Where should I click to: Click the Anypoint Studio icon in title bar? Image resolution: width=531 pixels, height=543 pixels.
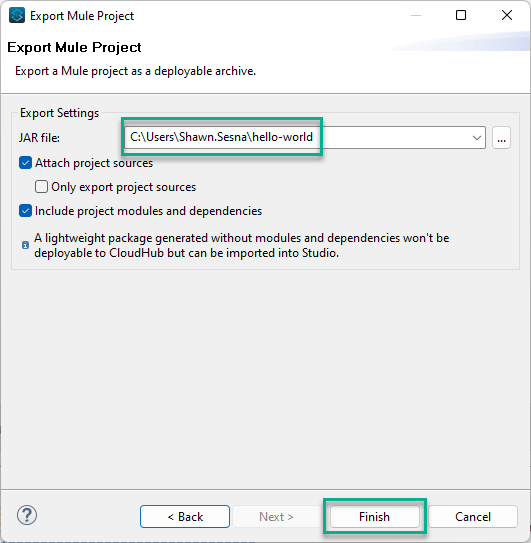pos(17,16)
